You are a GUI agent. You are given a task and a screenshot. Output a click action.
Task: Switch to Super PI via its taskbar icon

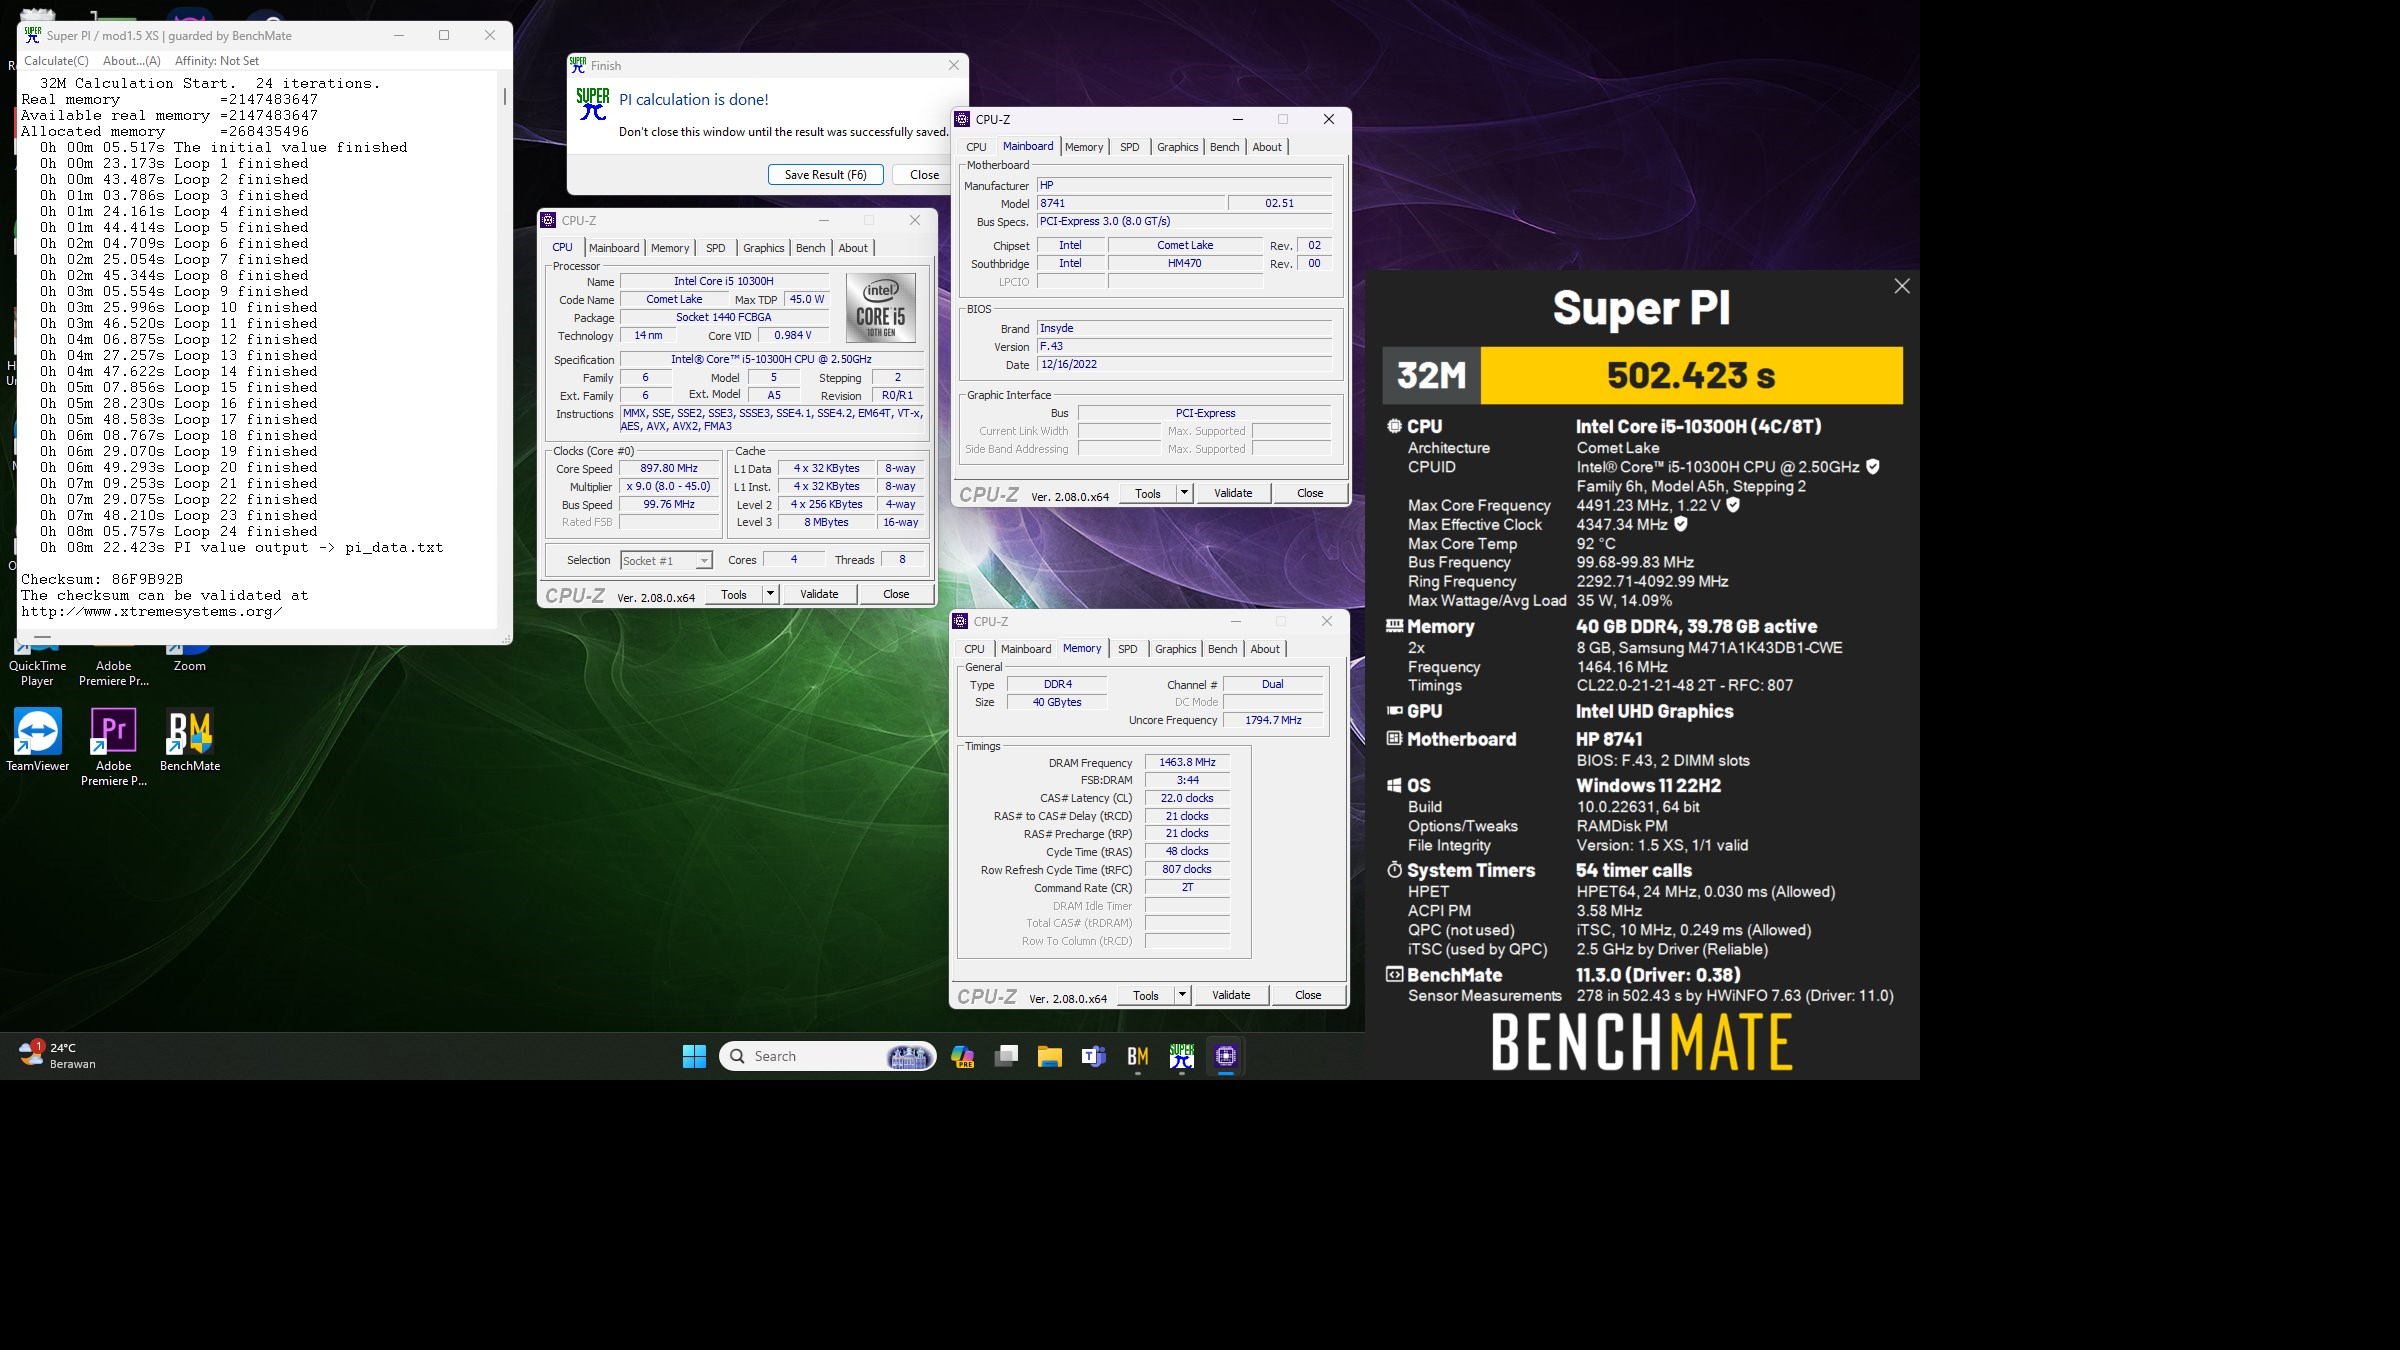coord(1182,1056)
